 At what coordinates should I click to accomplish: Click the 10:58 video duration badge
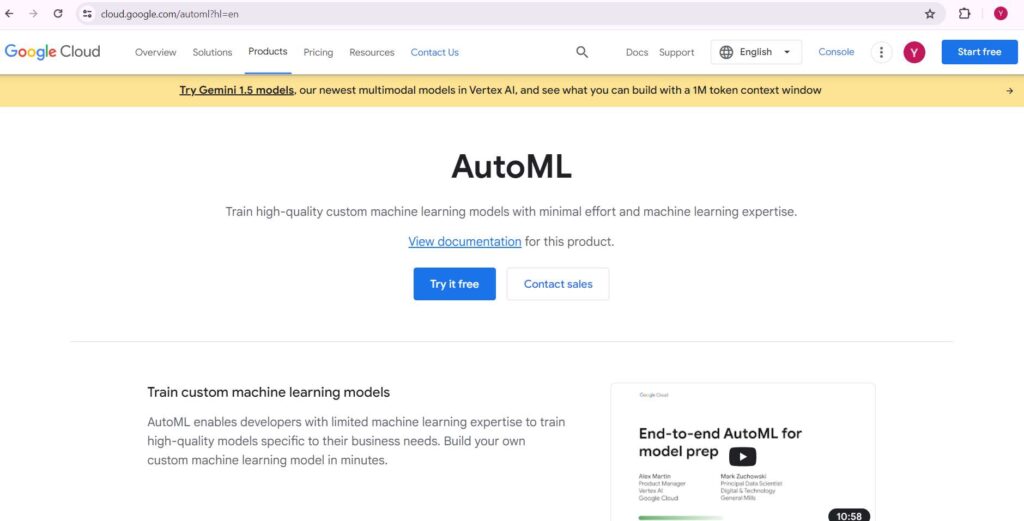click(x=849, y=516)
